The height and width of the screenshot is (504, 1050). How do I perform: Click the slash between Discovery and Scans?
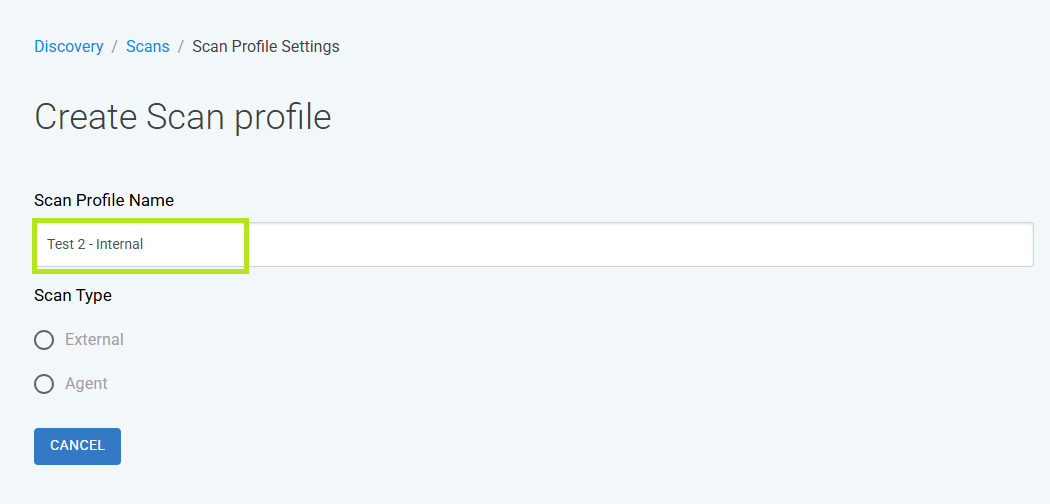coord(115,47)
